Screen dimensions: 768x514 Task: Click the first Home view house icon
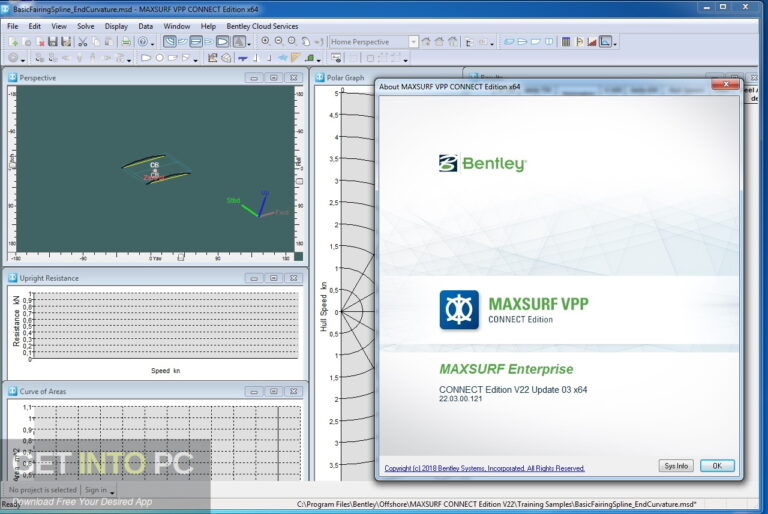[x=426, y=42]
